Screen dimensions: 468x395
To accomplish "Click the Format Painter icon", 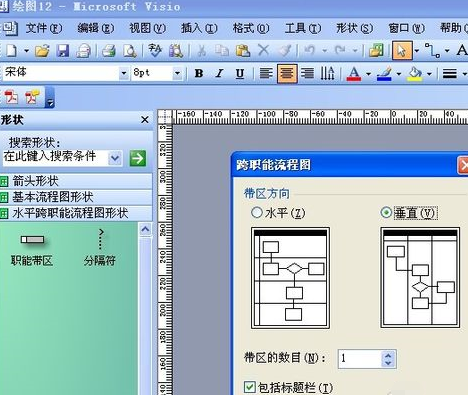I will [284, 51].
